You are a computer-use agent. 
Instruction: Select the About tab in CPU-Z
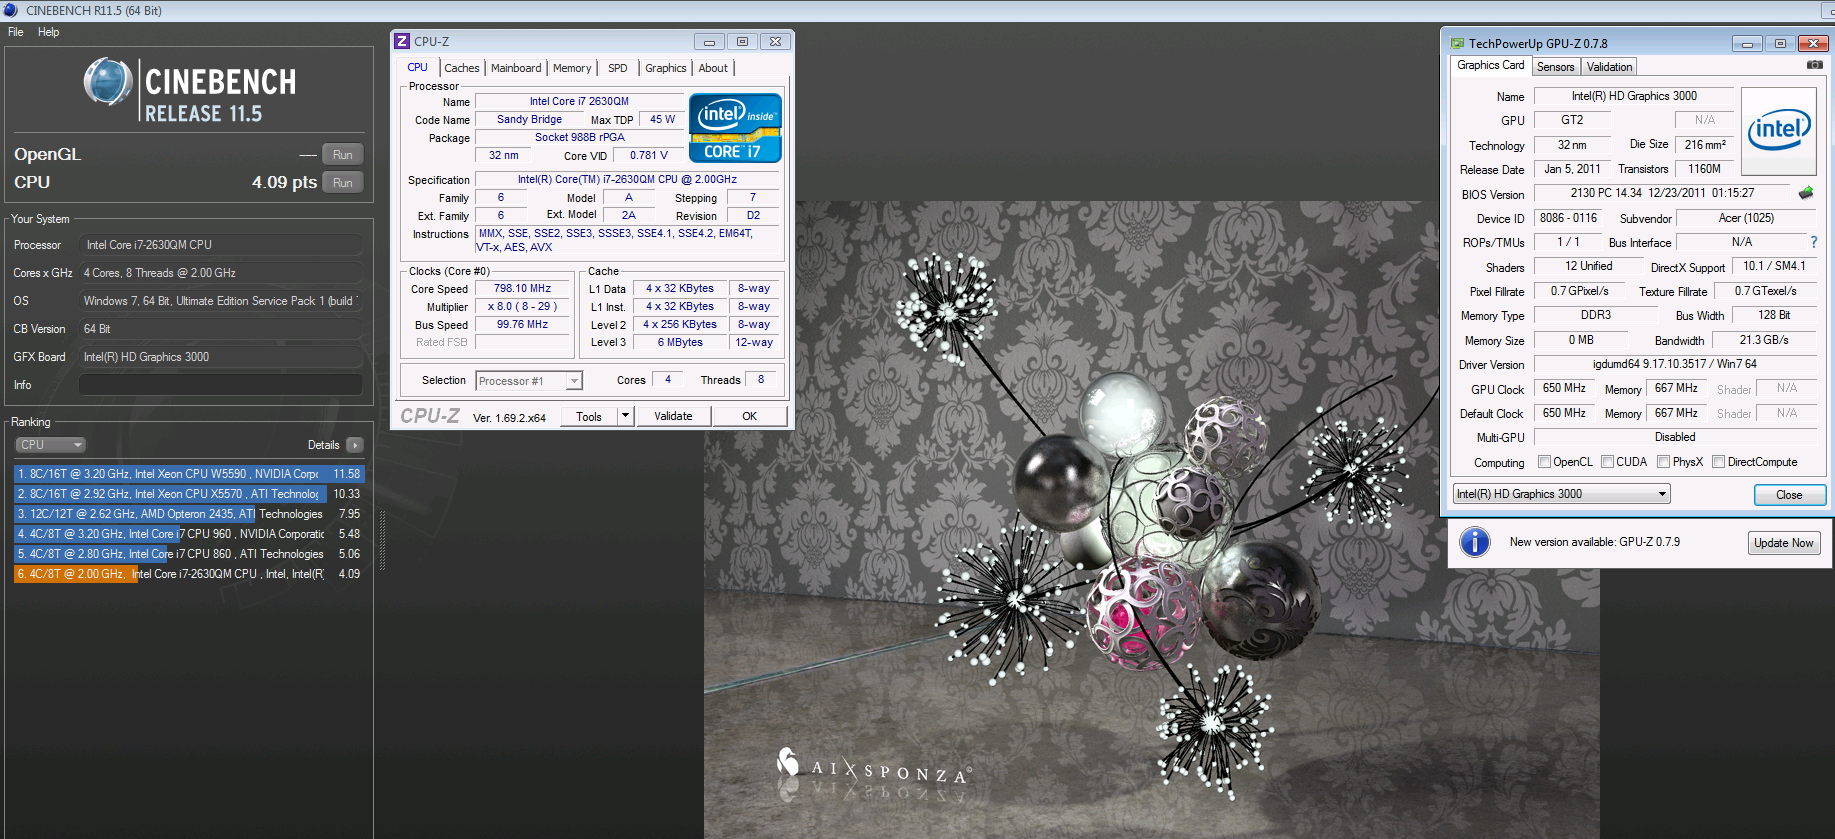point(713,68)
